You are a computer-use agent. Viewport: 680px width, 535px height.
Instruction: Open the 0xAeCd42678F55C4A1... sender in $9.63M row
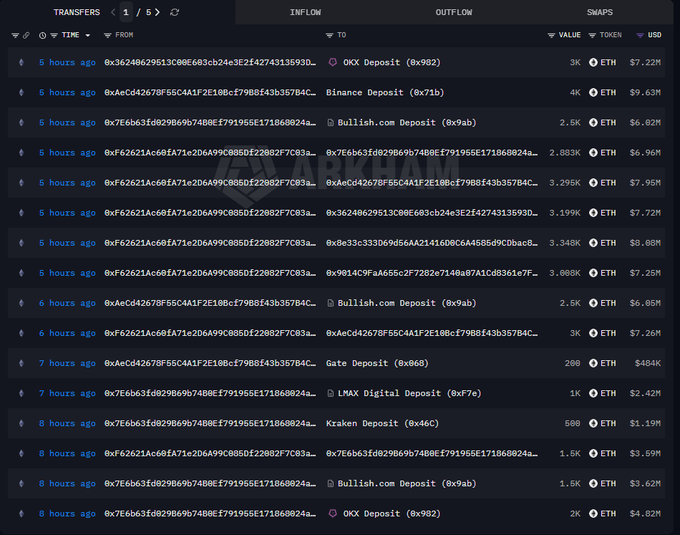[210, 92]
